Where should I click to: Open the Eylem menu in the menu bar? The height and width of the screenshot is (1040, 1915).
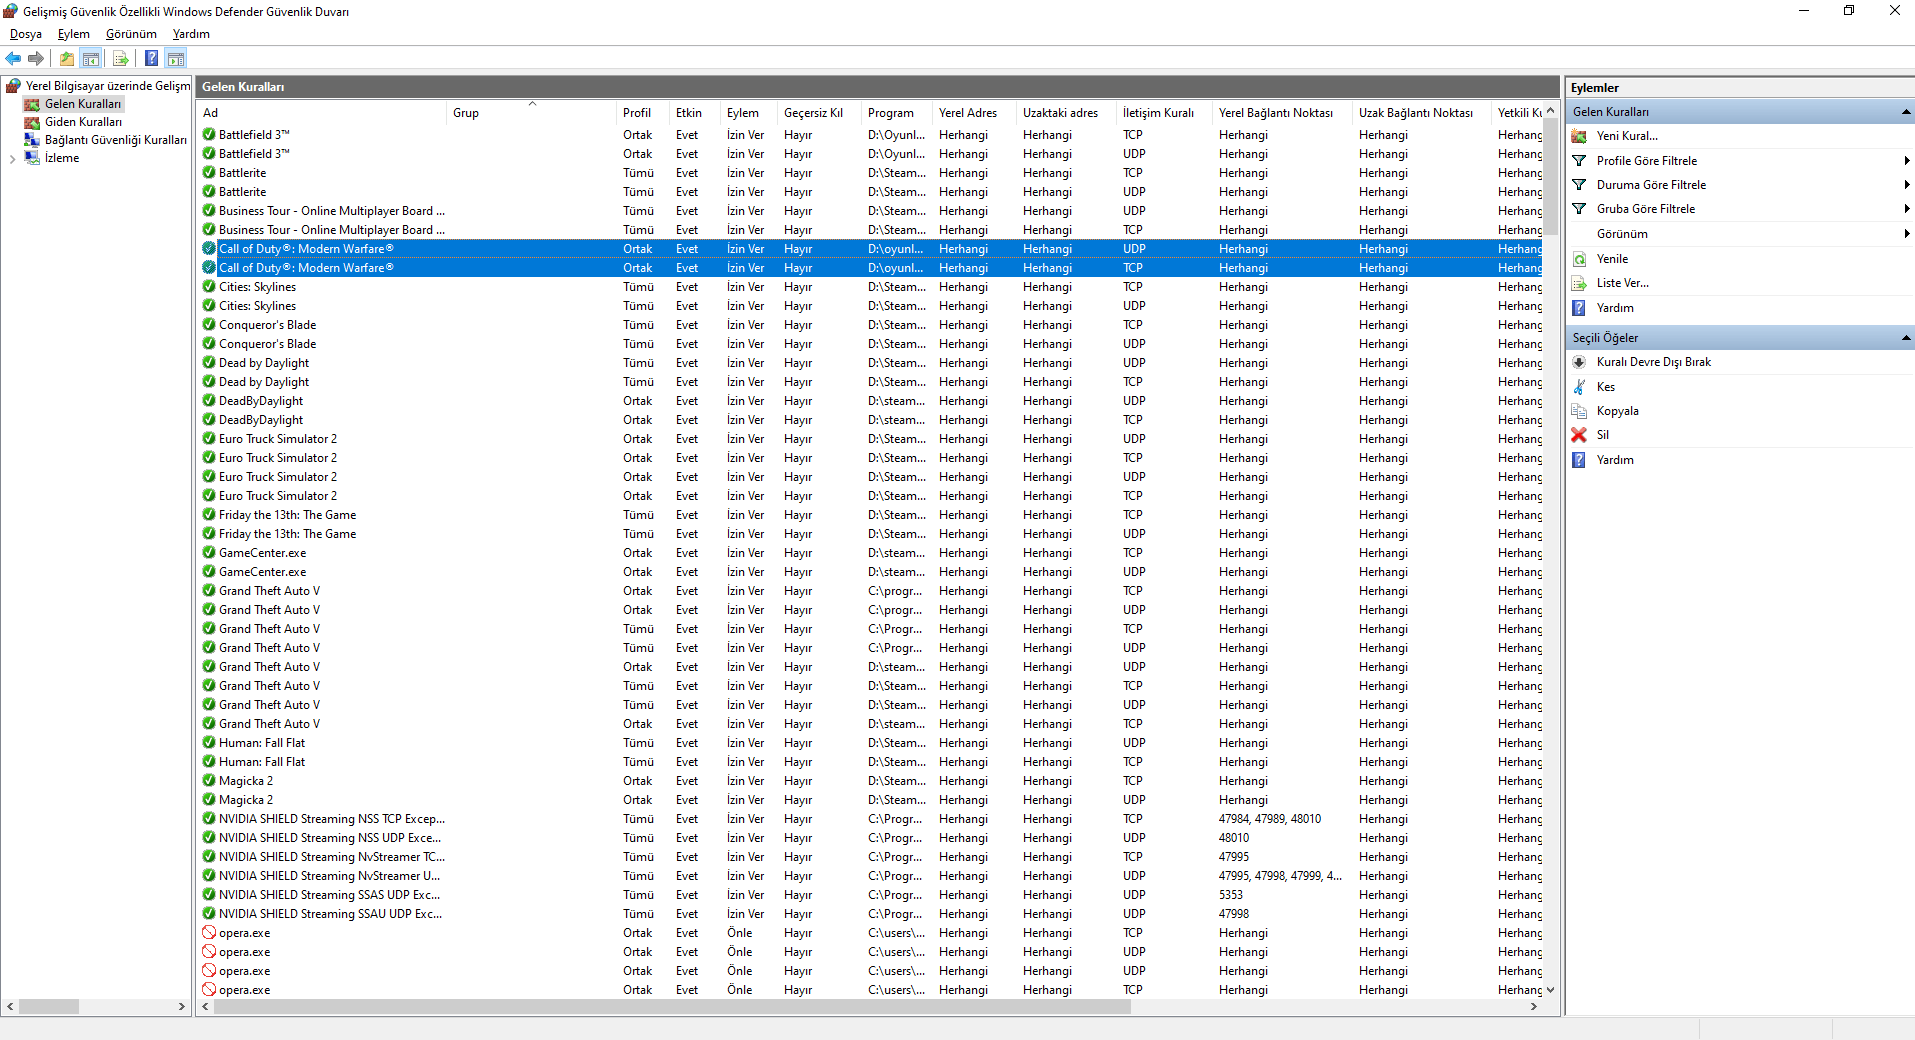coord(74,34)
